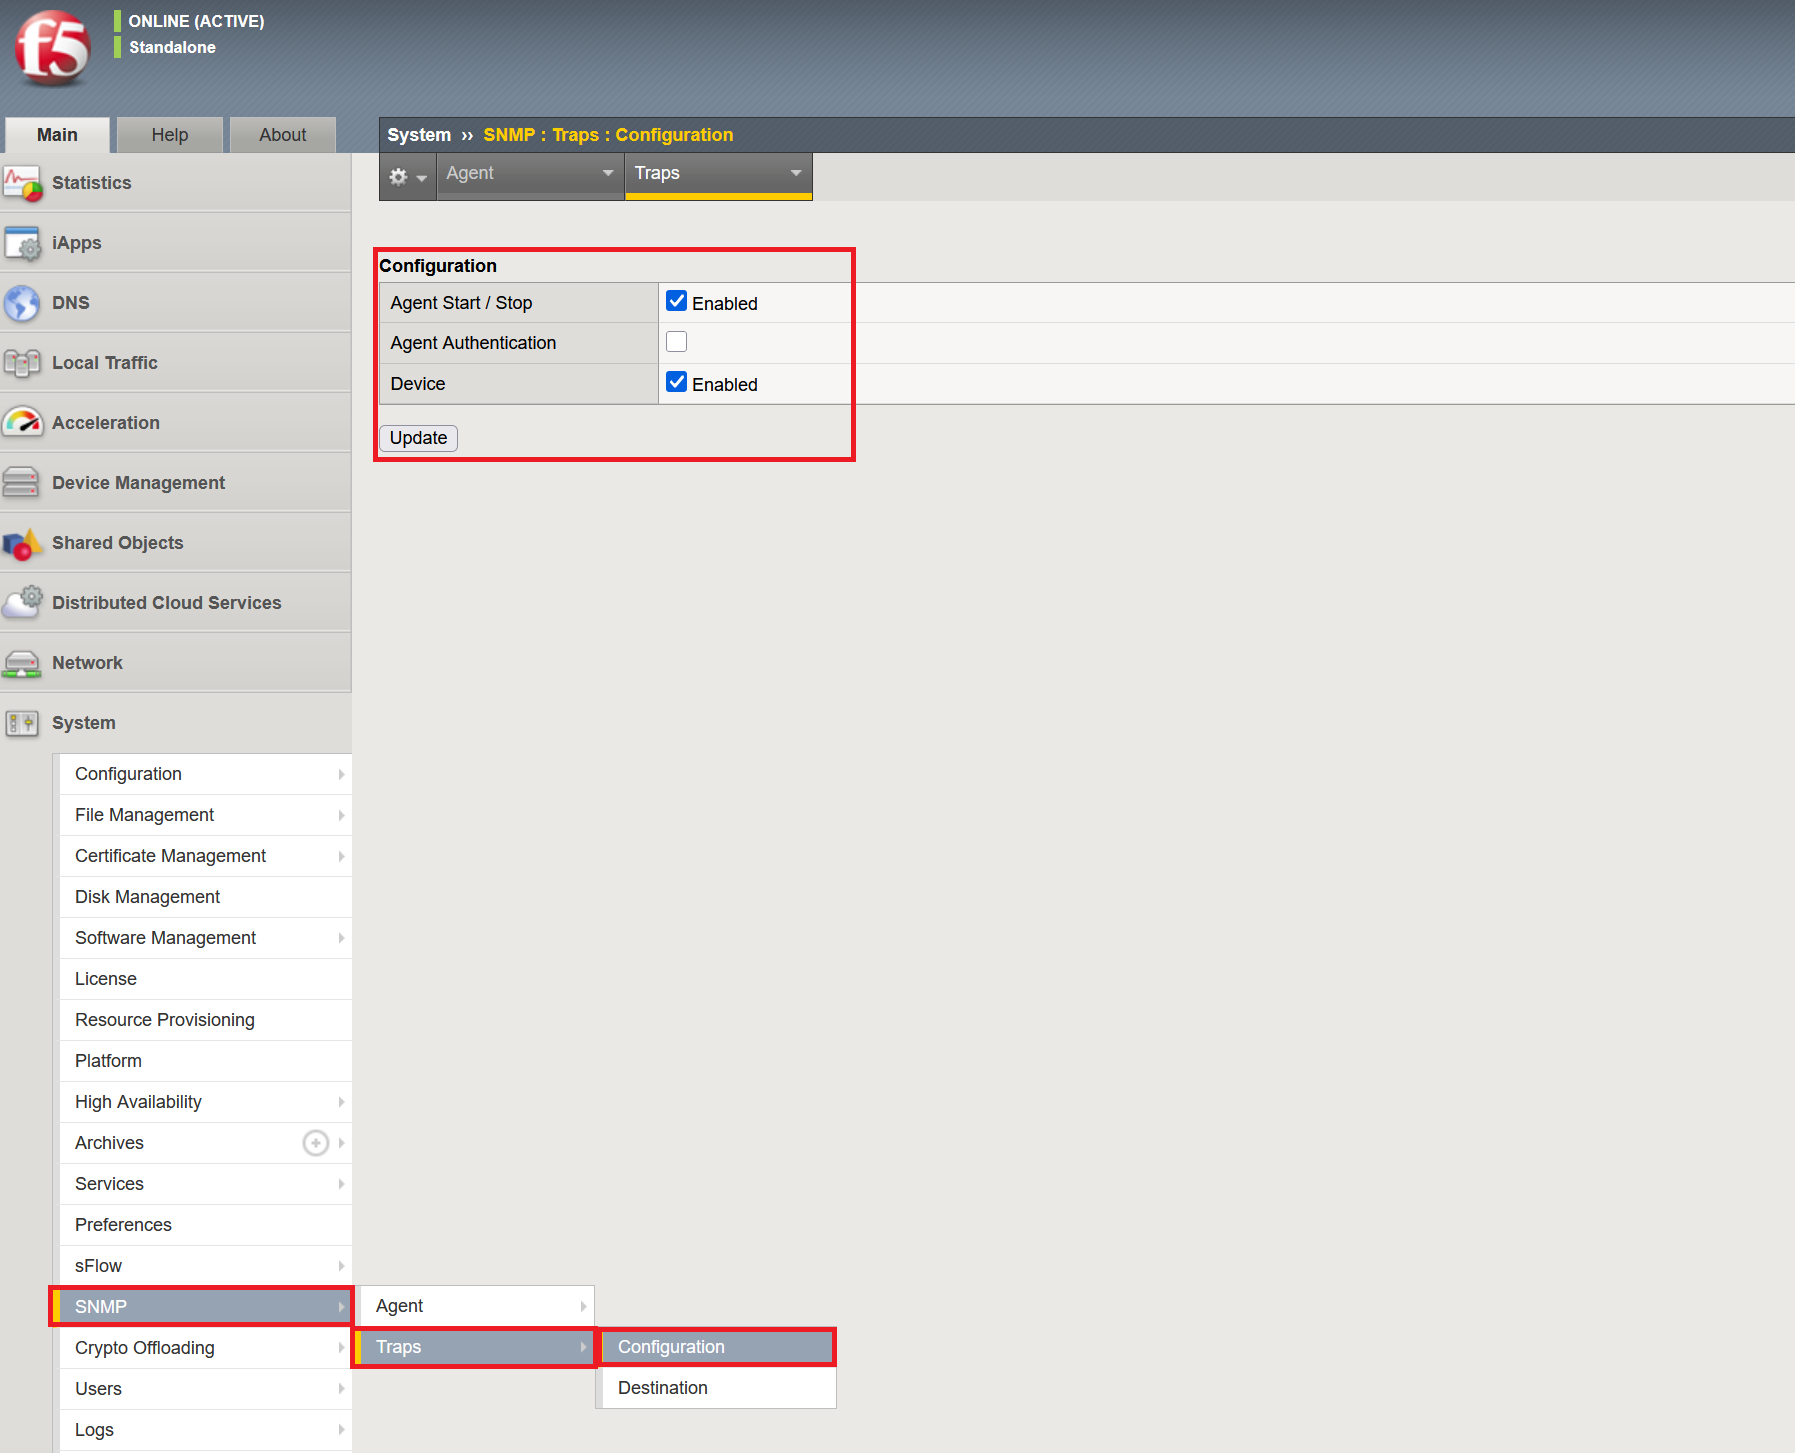Open Disk Management
Viewport: 1795px width, 1453px height.
pyautogui.click(x=206, y=897)
